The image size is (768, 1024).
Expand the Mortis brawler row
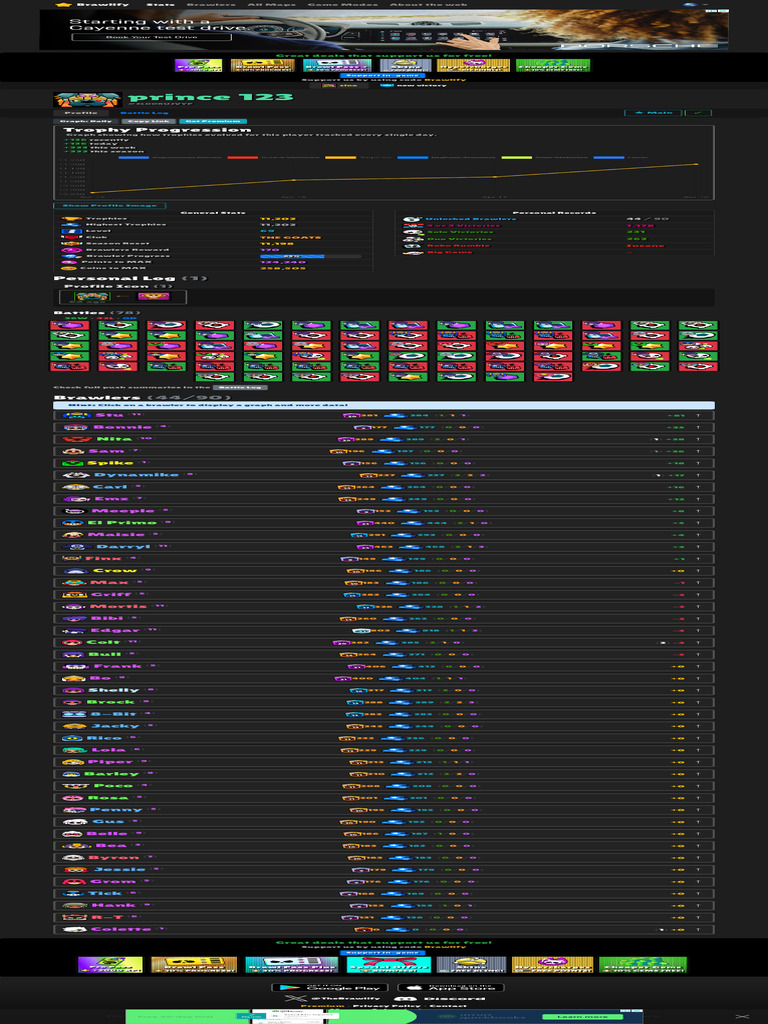[383, 607]
